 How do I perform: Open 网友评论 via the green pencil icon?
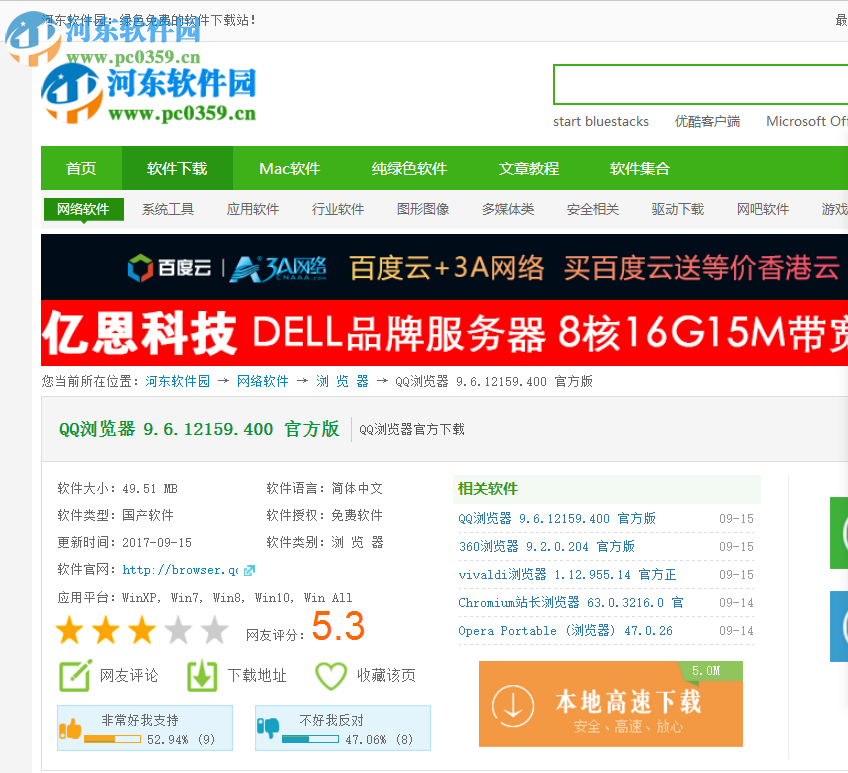74,675
